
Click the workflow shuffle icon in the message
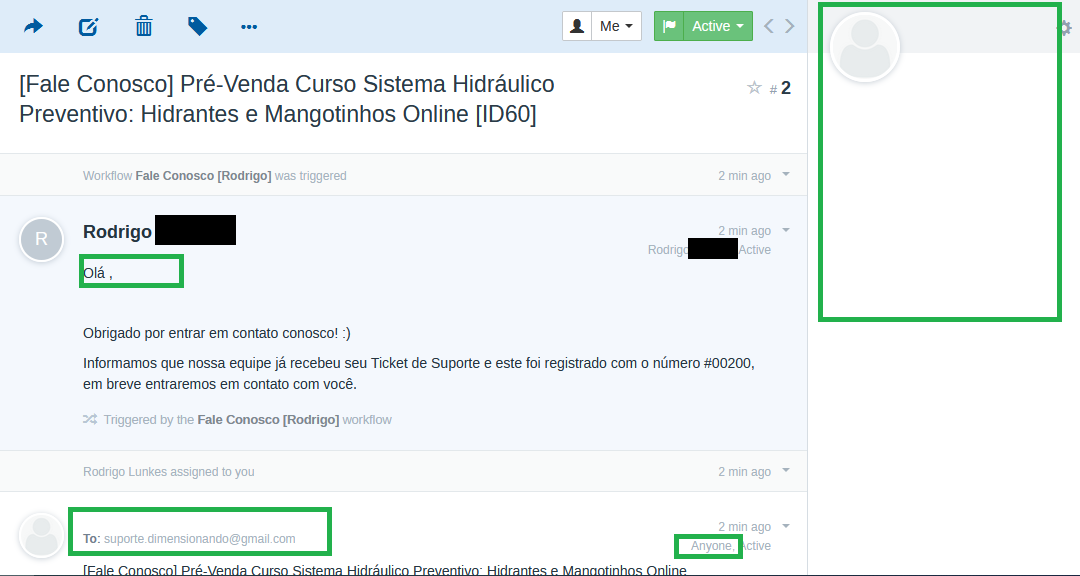[90, 419]
